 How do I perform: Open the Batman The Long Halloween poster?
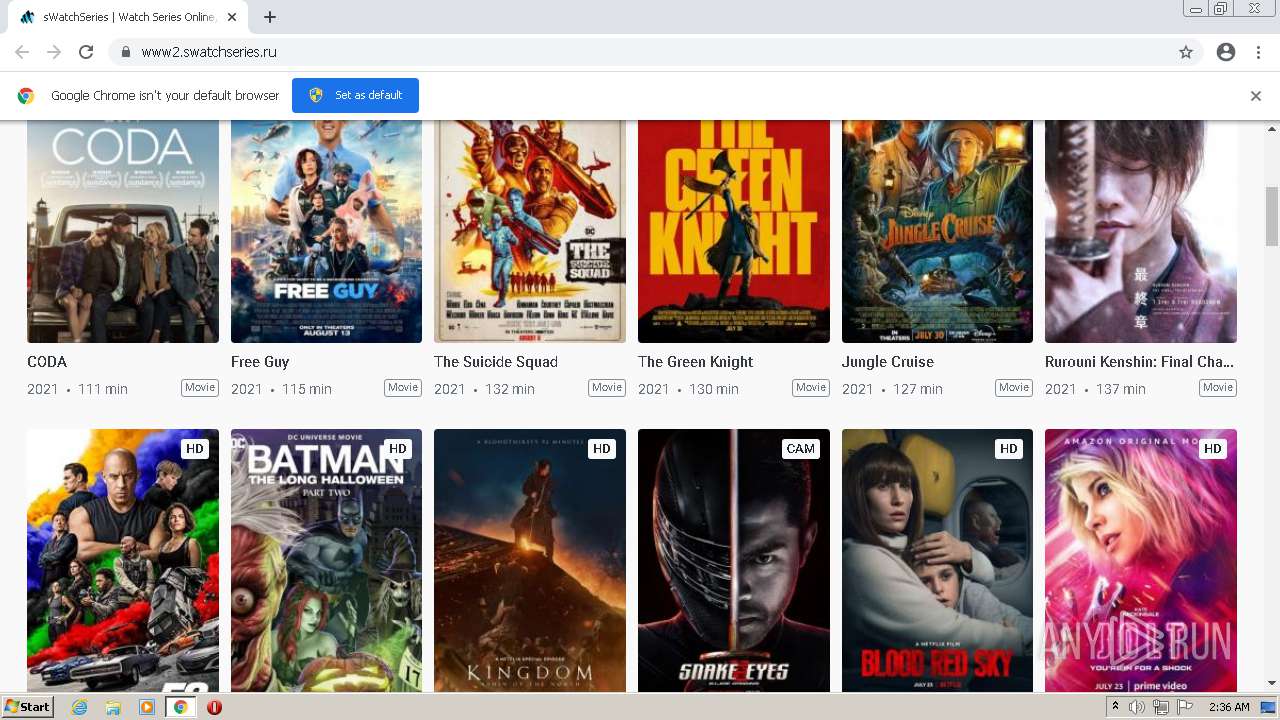pos(326,561)
